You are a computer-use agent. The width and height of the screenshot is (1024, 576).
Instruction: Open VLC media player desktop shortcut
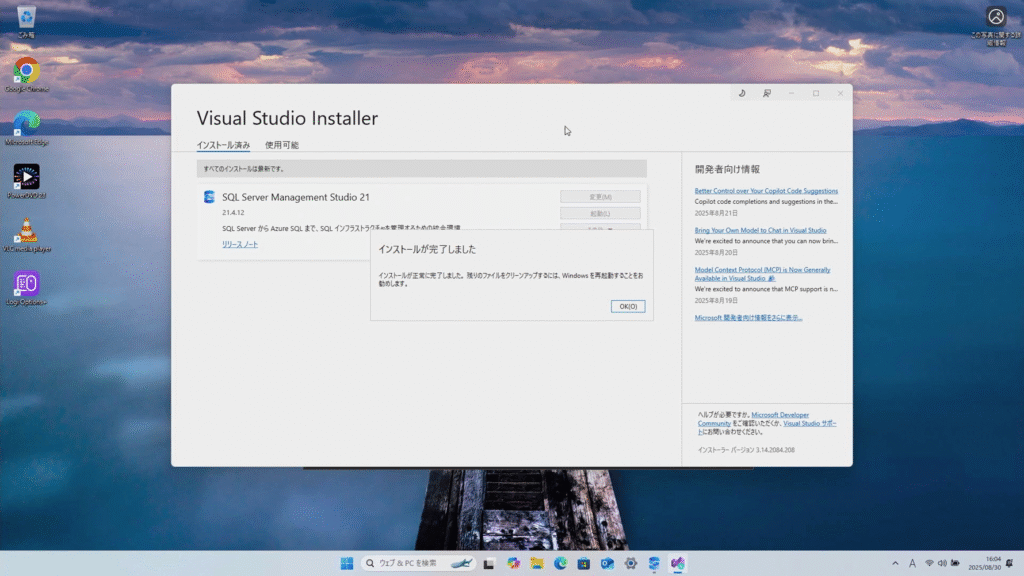(x=27, y=234)
